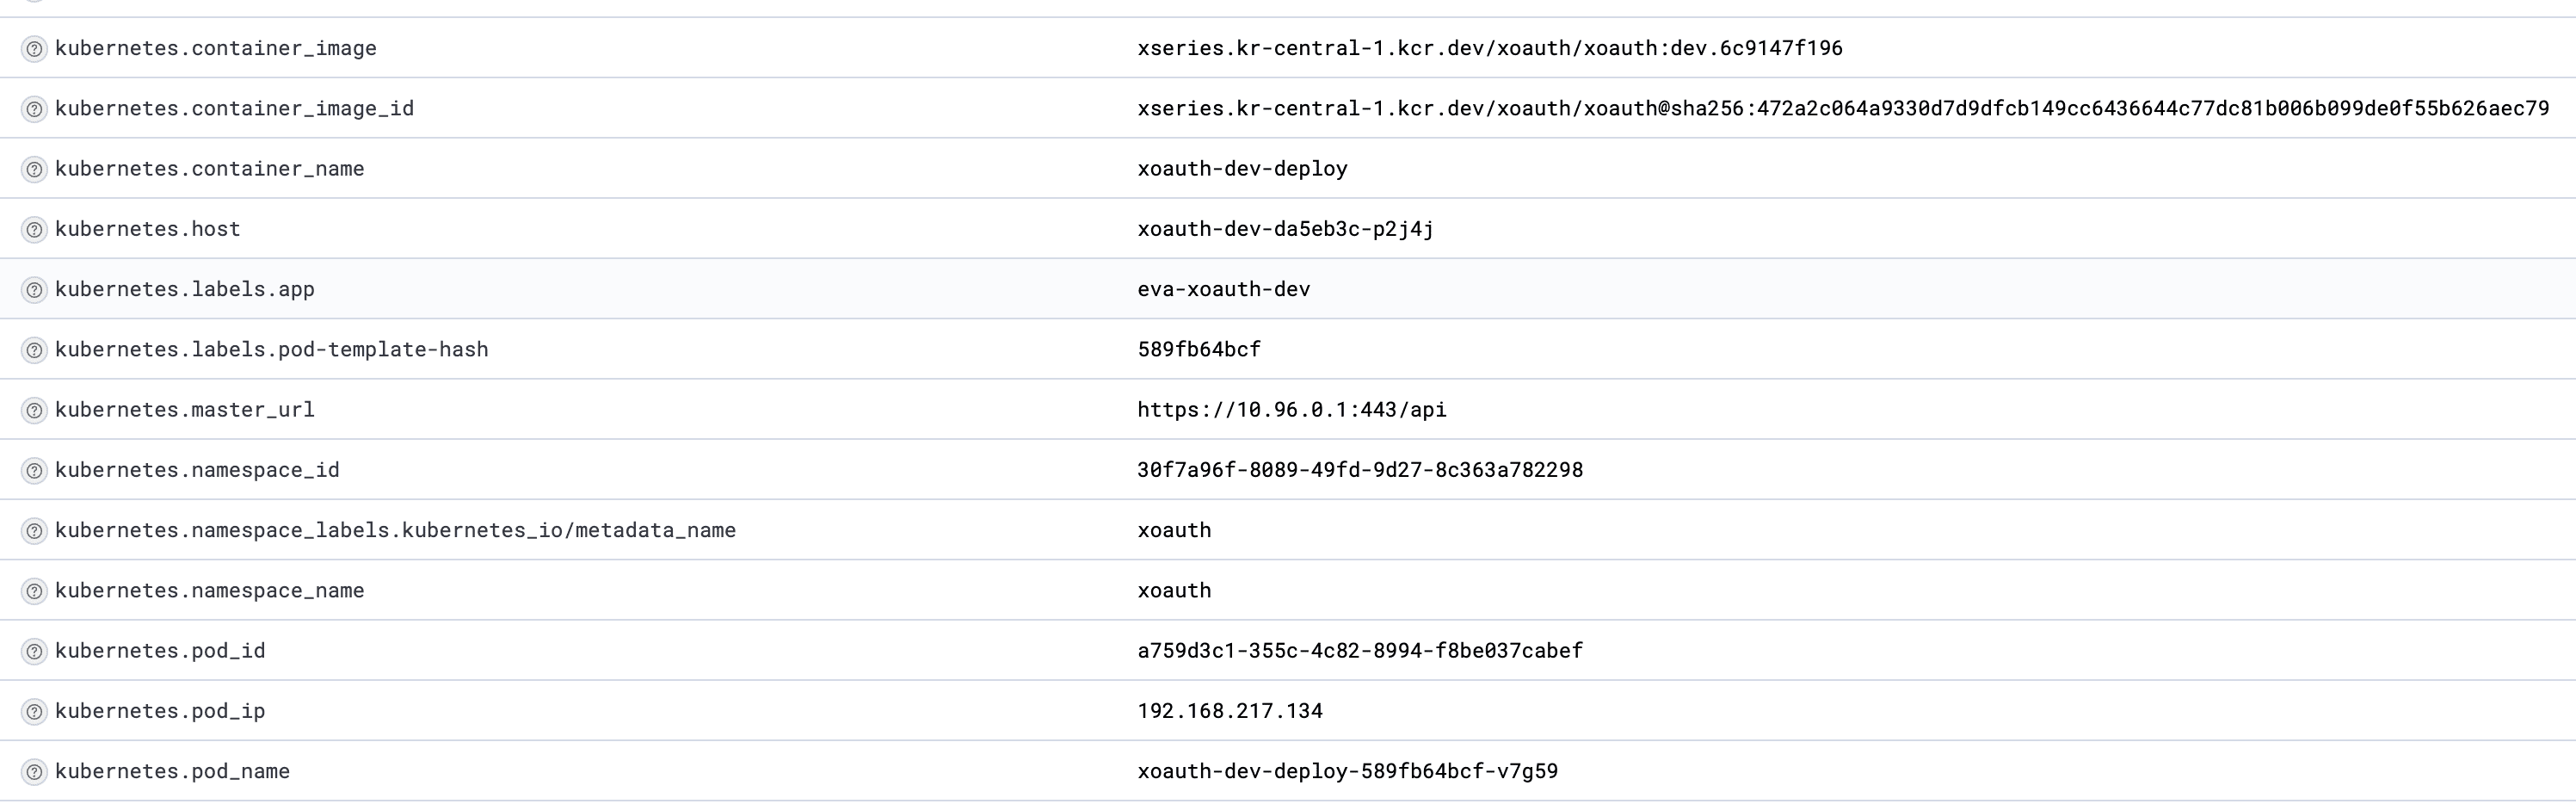The height and width of the screenshot is (804, 2576).
Task: Click the pod name value xoauth-dev-deploy-589fb64bcf-v7g59
Action: pos(1347,771)
